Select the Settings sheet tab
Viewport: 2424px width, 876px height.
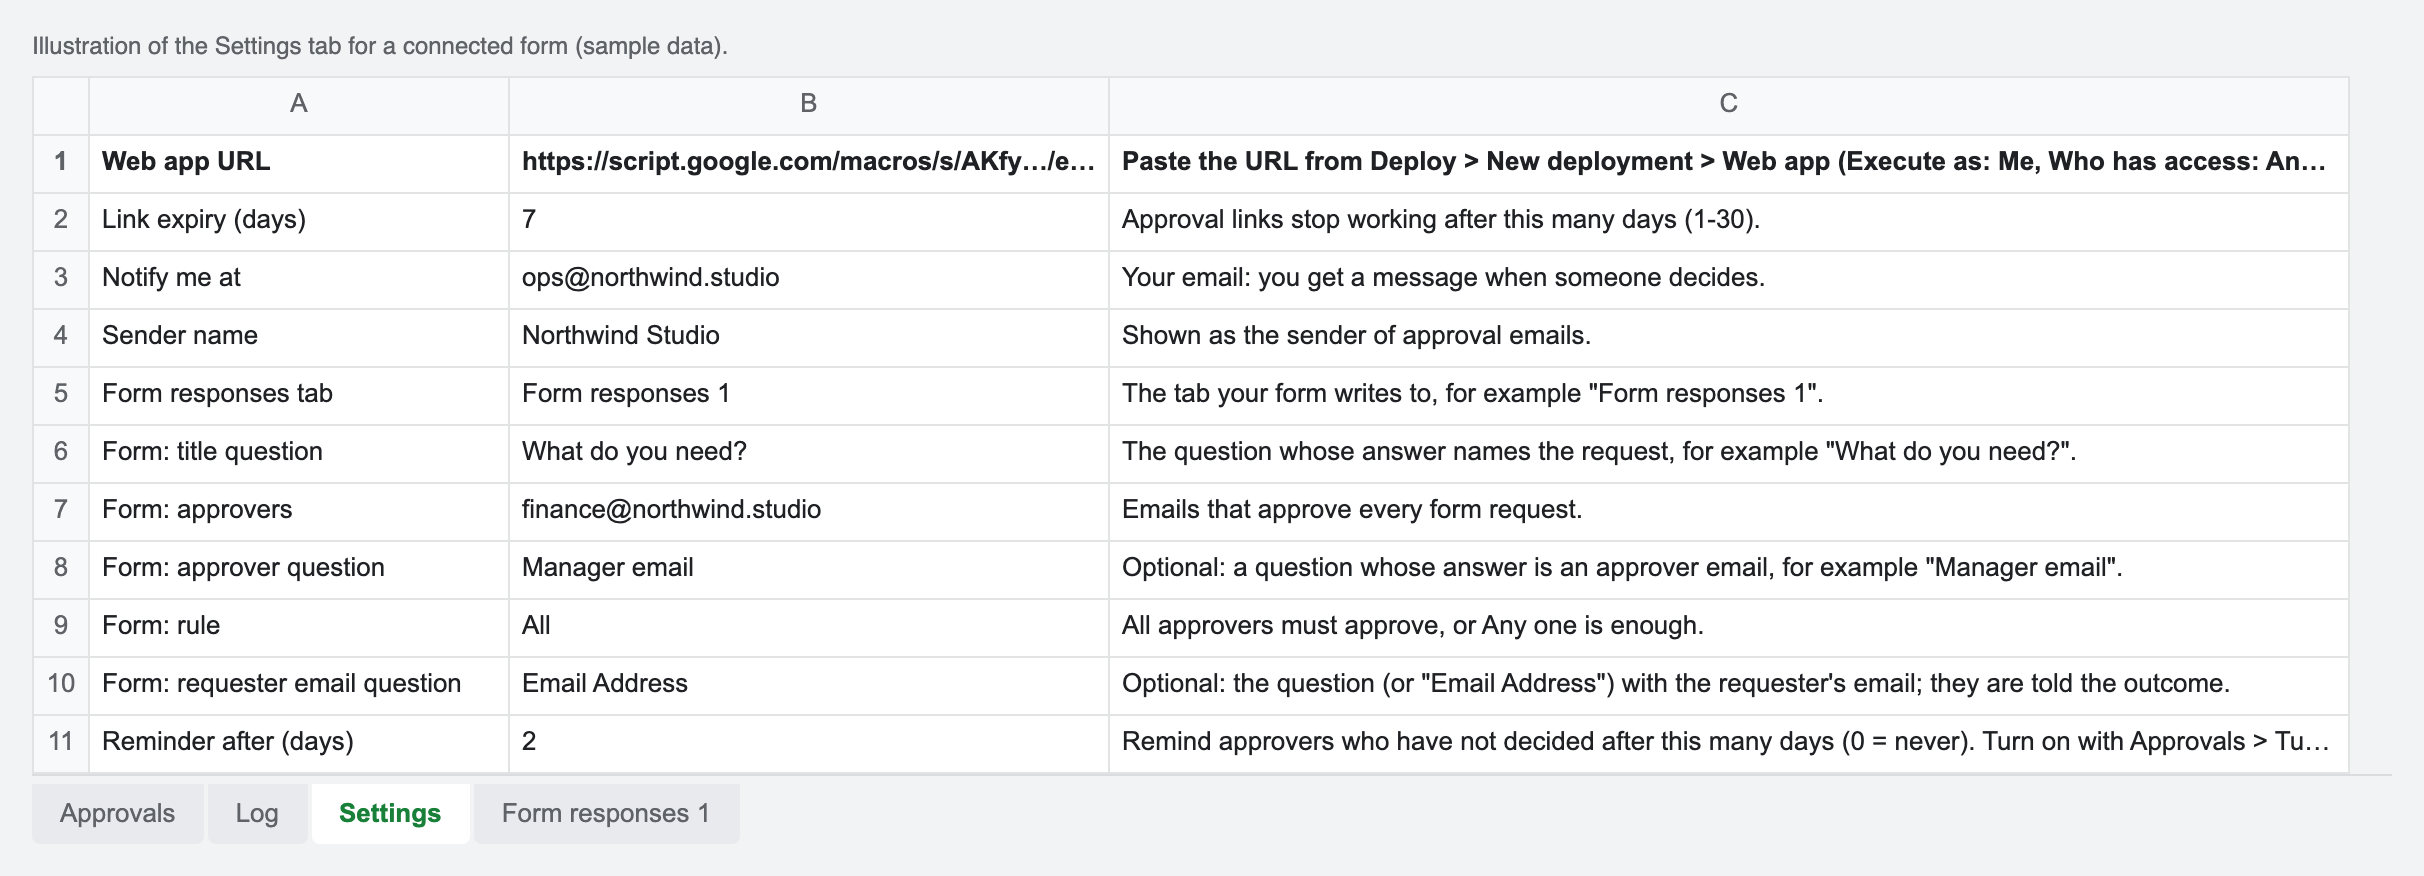(x=390, y=813)
